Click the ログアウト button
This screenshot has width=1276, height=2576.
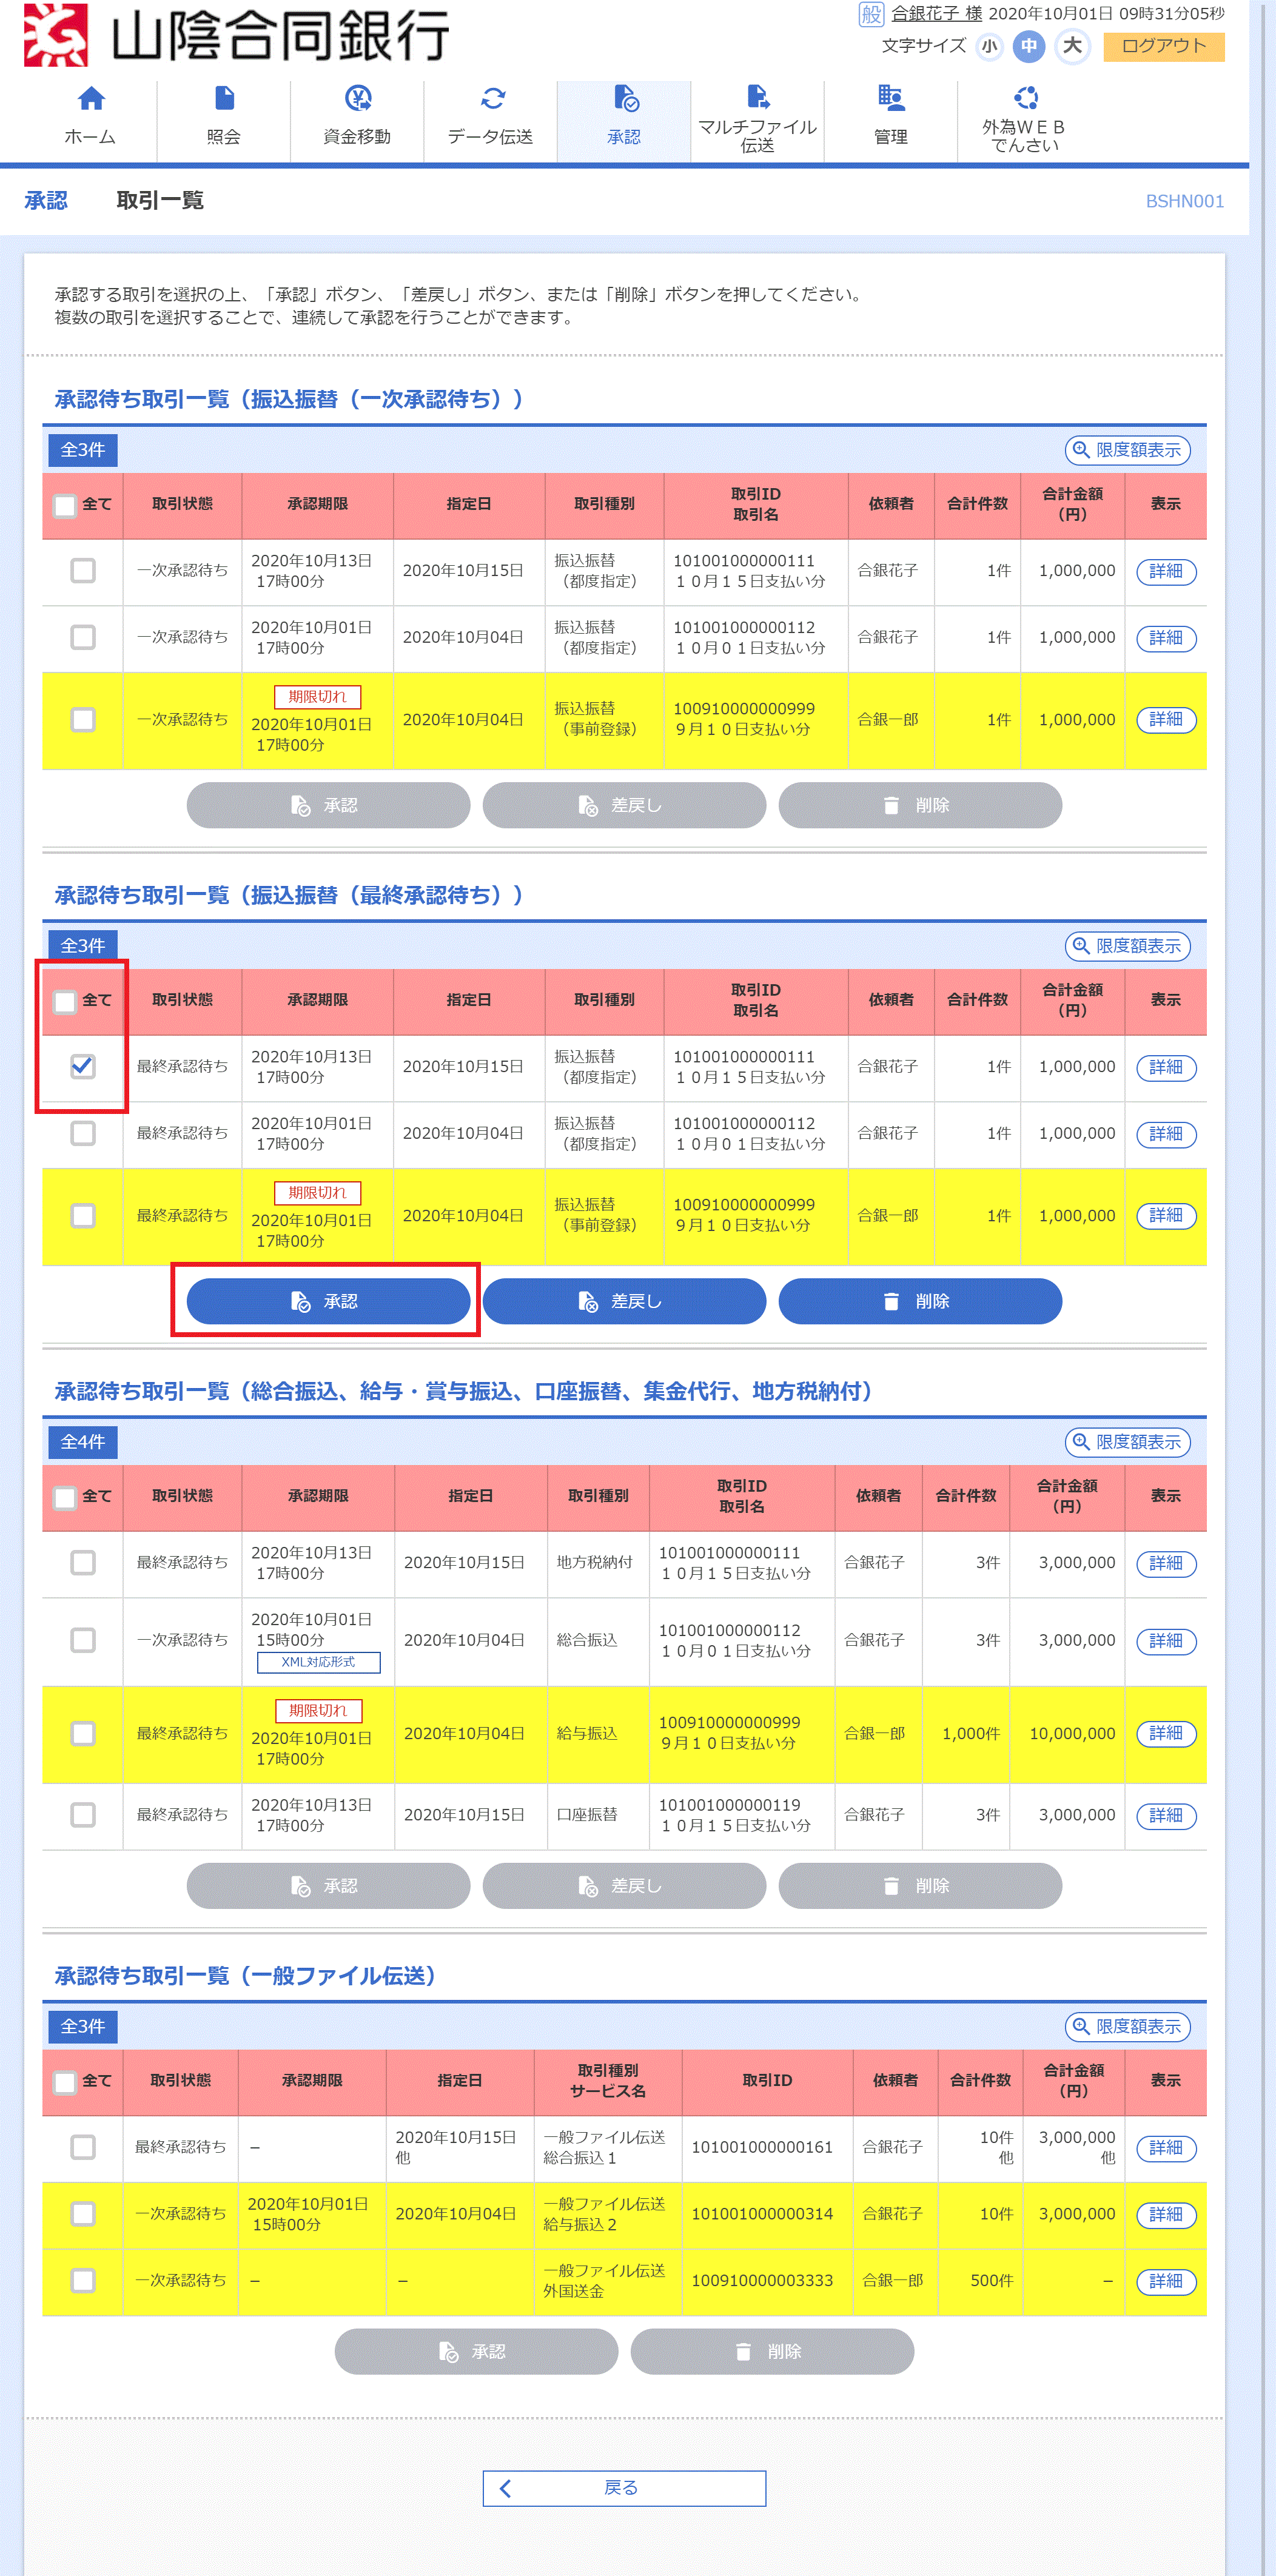[1164, 46]
